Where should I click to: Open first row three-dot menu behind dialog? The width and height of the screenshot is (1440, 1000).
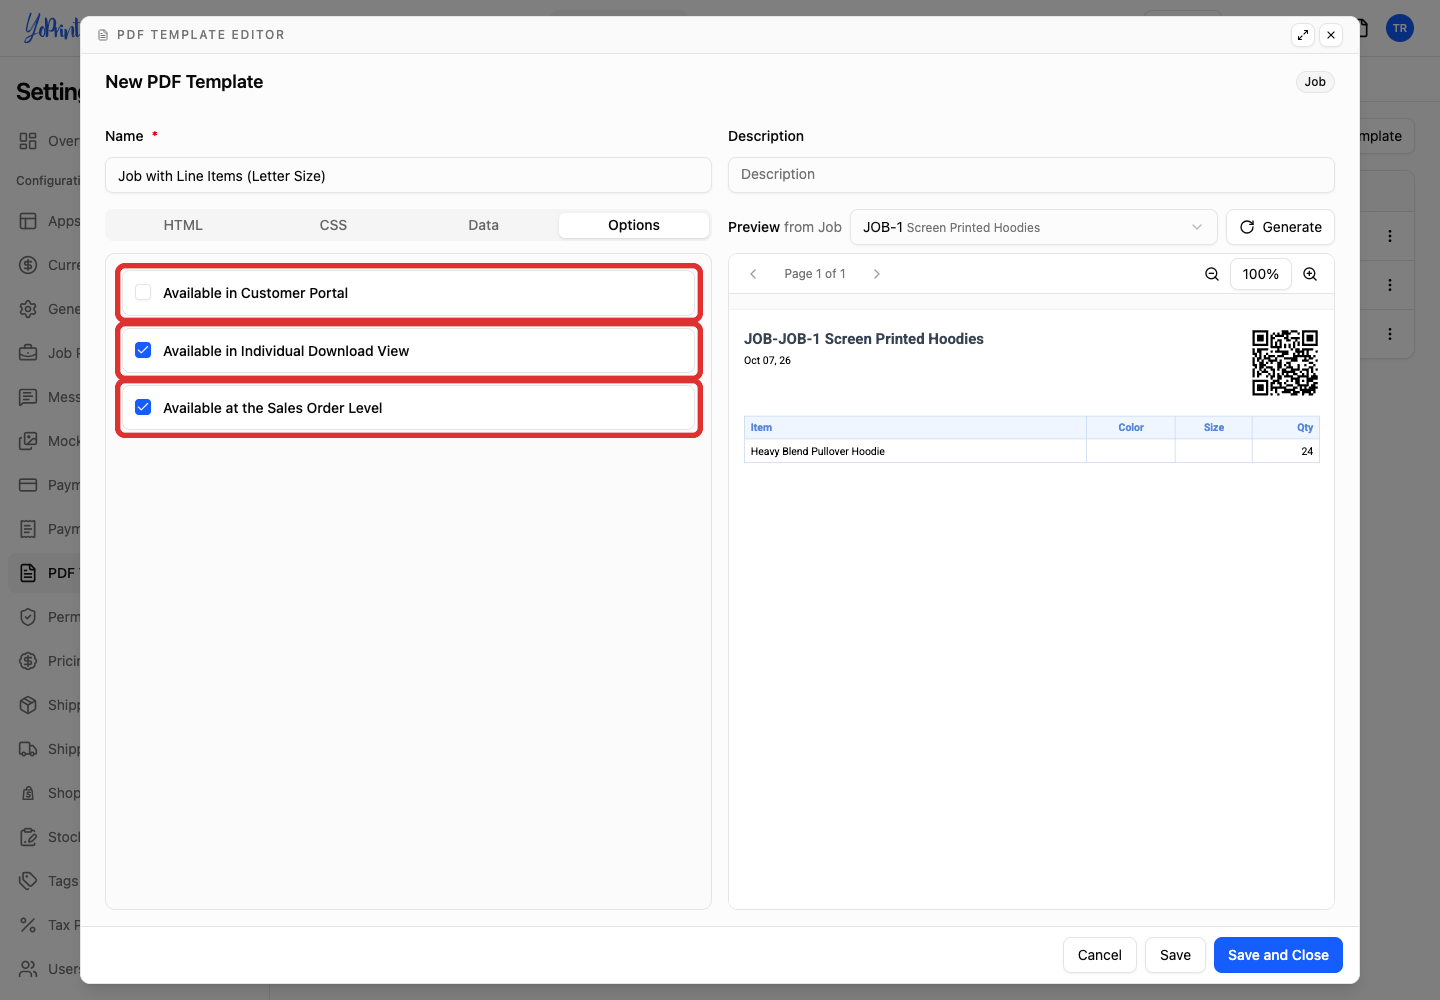pyautogui.click(x=1390, y=236)
